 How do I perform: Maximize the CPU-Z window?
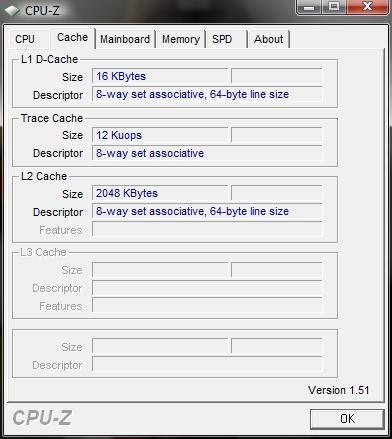(334, 7)
